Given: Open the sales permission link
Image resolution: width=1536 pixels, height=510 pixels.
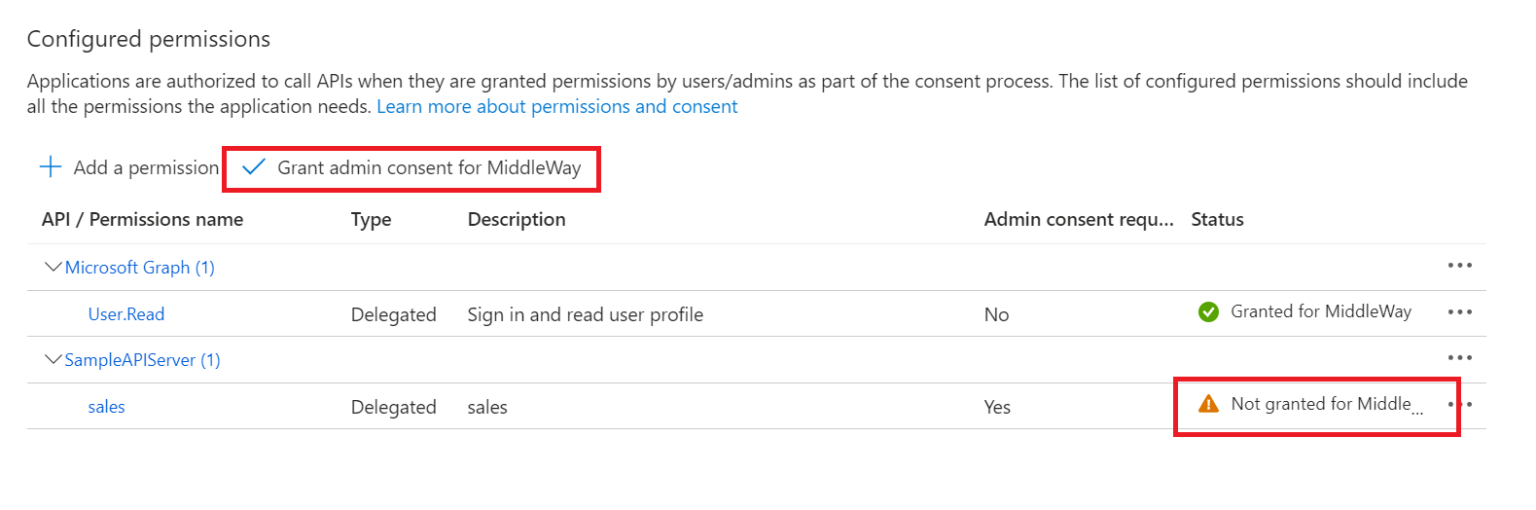Looking at the screenshot, I should pos(106,407).
